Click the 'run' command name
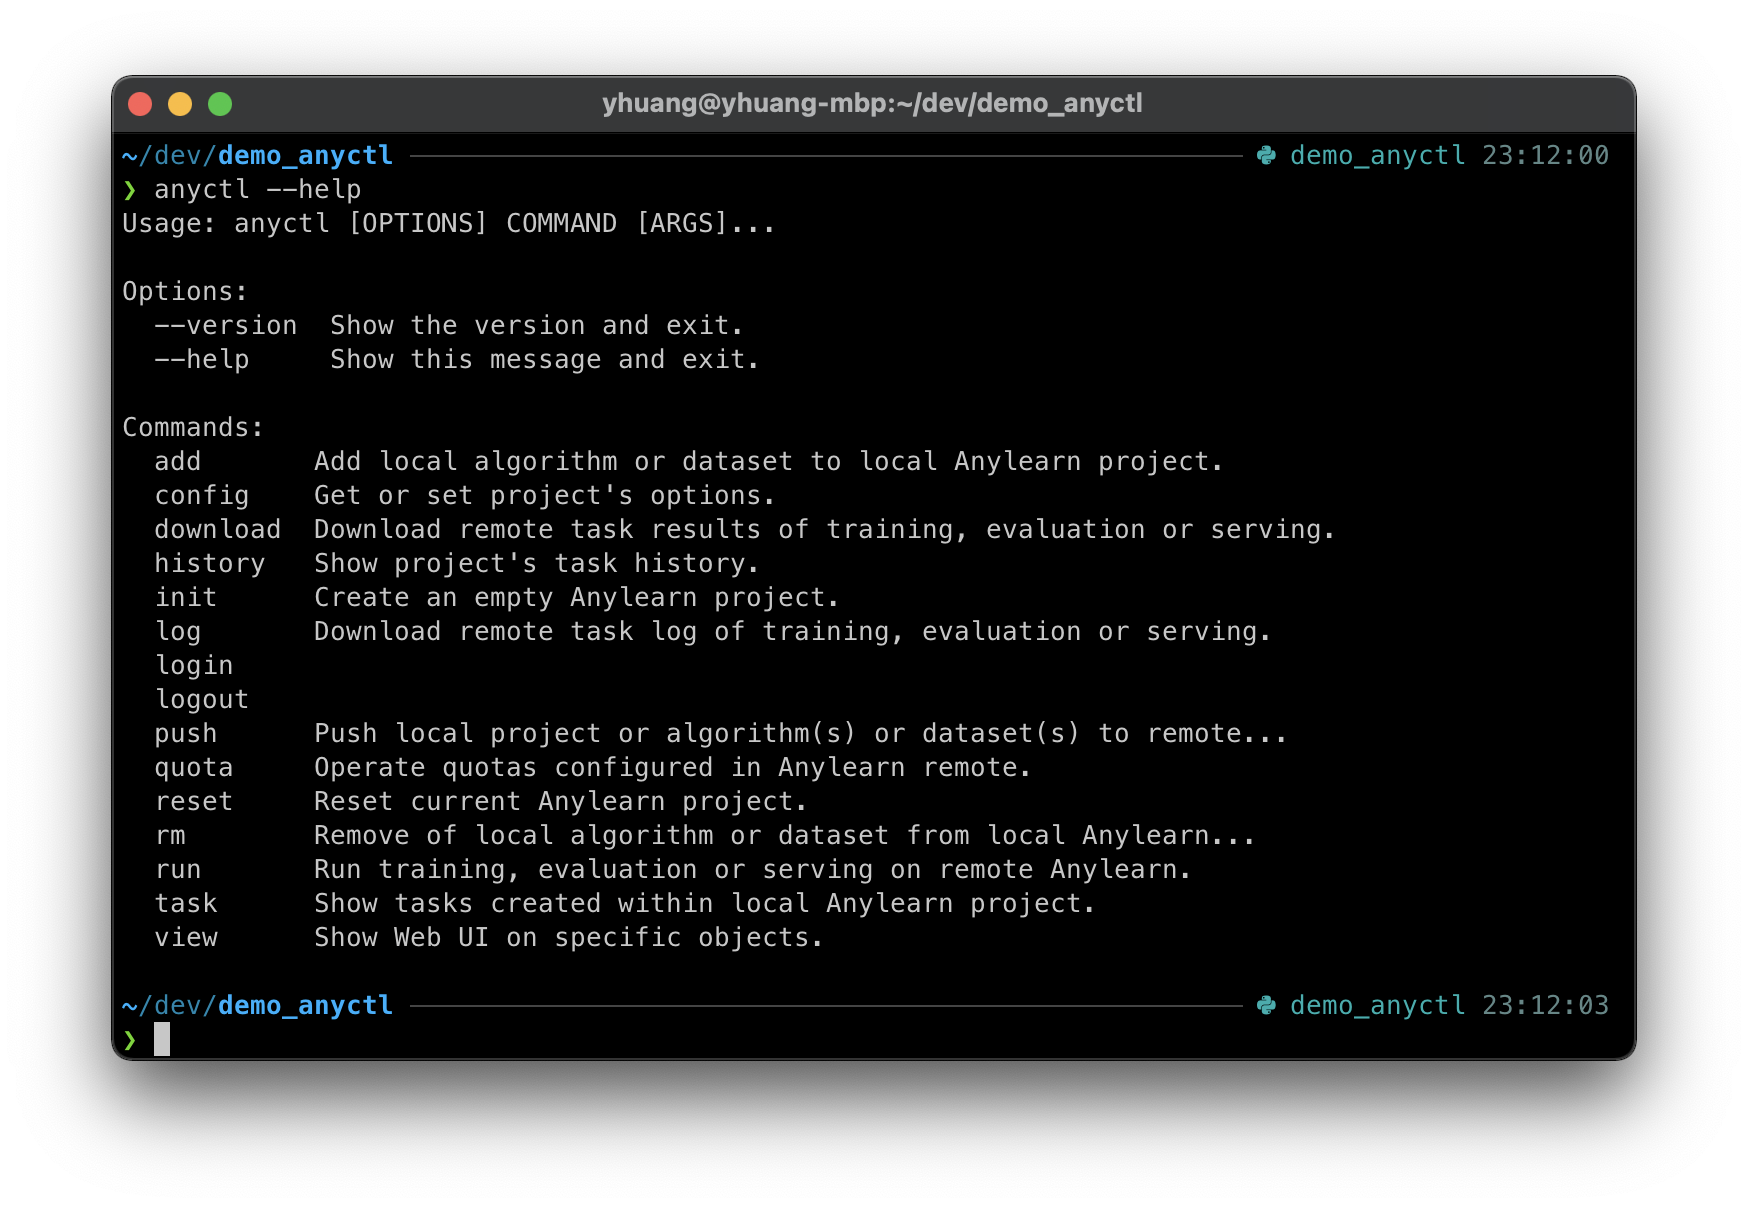This screenshot has width=1748, height=1208. pos(178,870)
